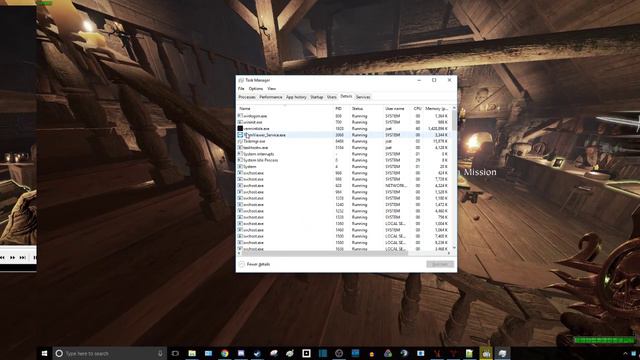Switch to the Users tab
The image size is (640, 360).
tap(332, 97)
